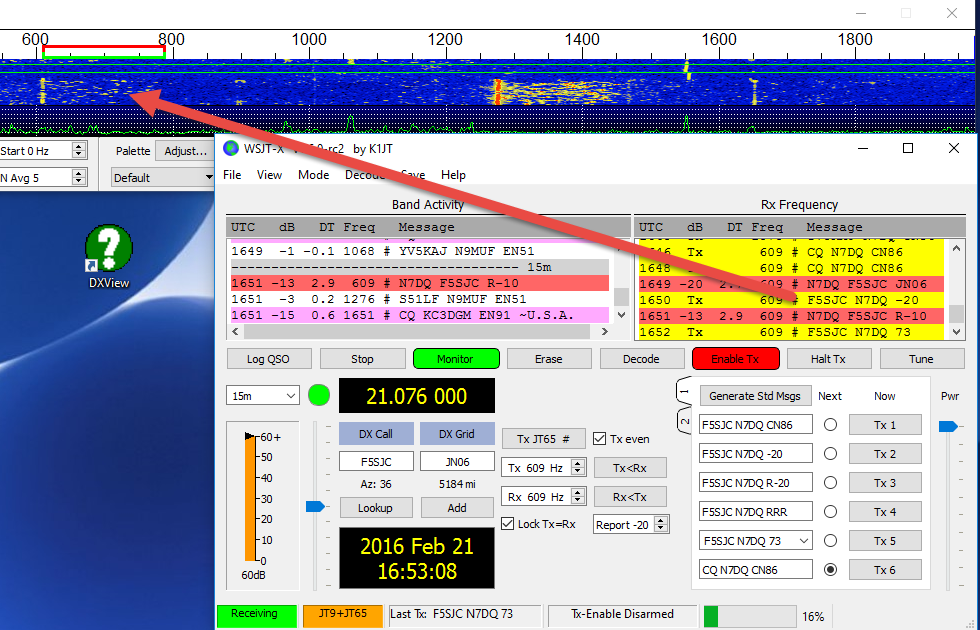
Task: Click the Tx JT65 # mode button
Action: pos(544,439)
